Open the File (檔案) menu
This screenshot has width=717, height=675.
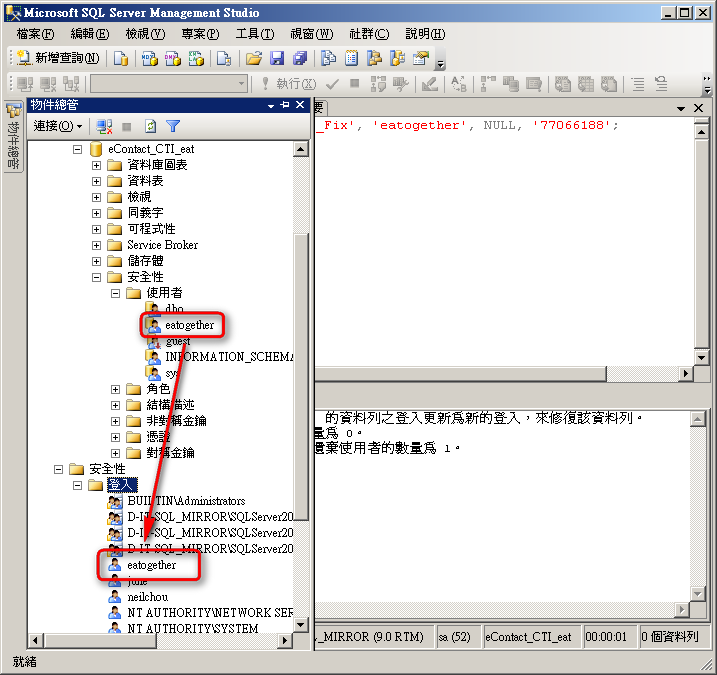[x=35, y=34]
